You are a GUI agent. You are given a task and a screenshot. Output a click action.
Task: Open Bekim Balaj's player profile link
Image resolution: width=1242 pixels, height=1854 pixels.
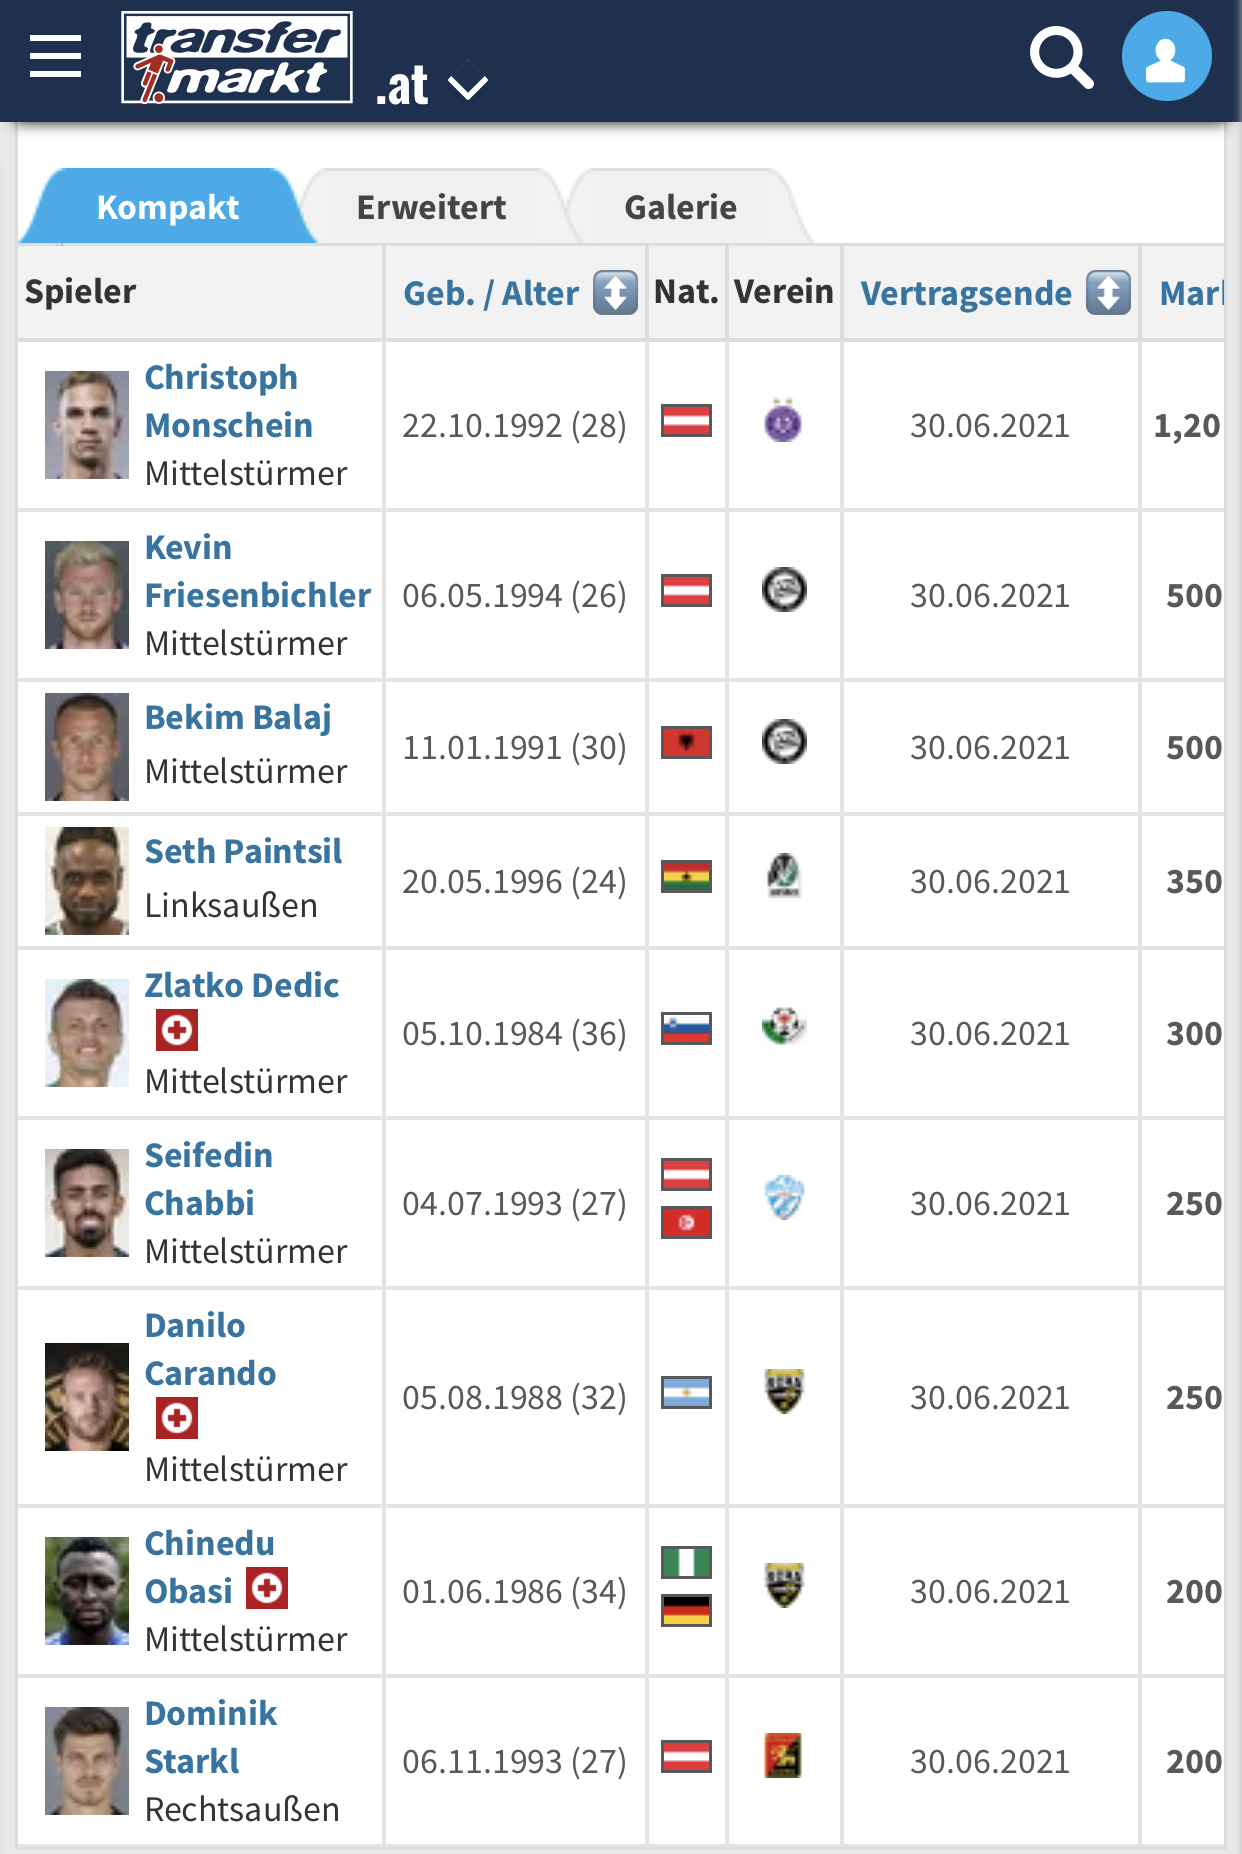click(238, 717)
